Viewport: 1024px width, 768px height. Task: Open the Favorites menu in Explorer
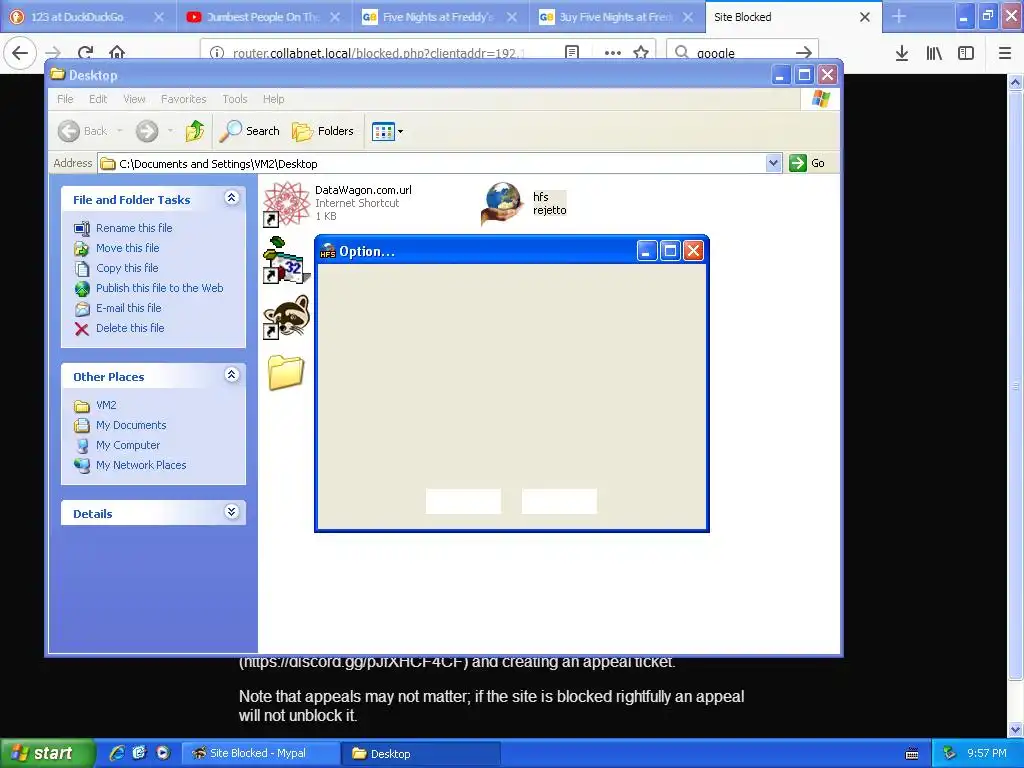tap(184, 99)
